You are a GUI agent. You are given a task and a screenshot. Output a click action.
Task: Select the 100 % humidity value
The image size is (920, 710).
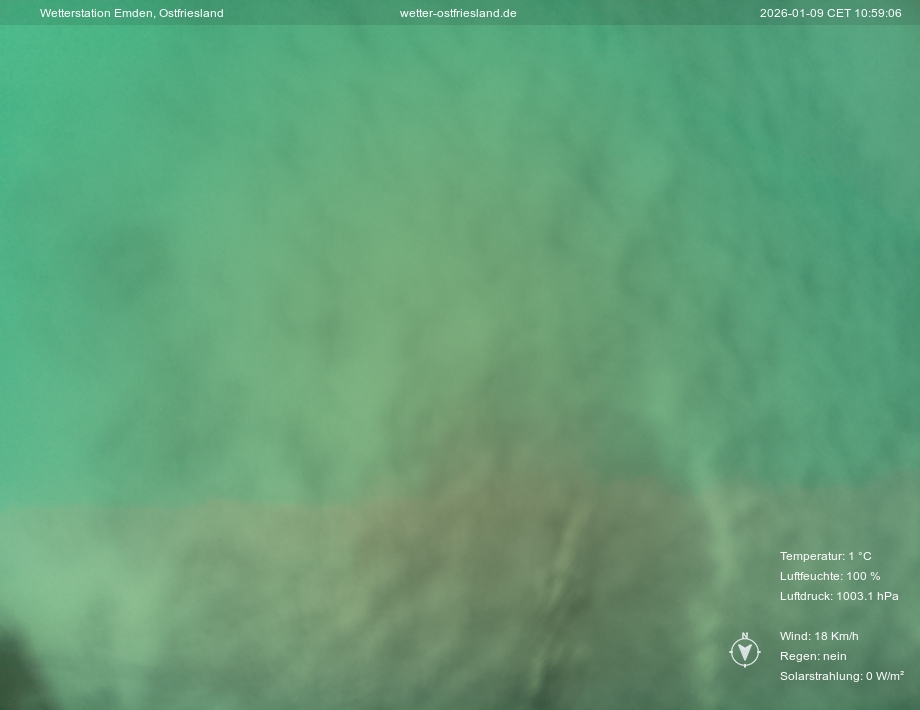[863, 576]
